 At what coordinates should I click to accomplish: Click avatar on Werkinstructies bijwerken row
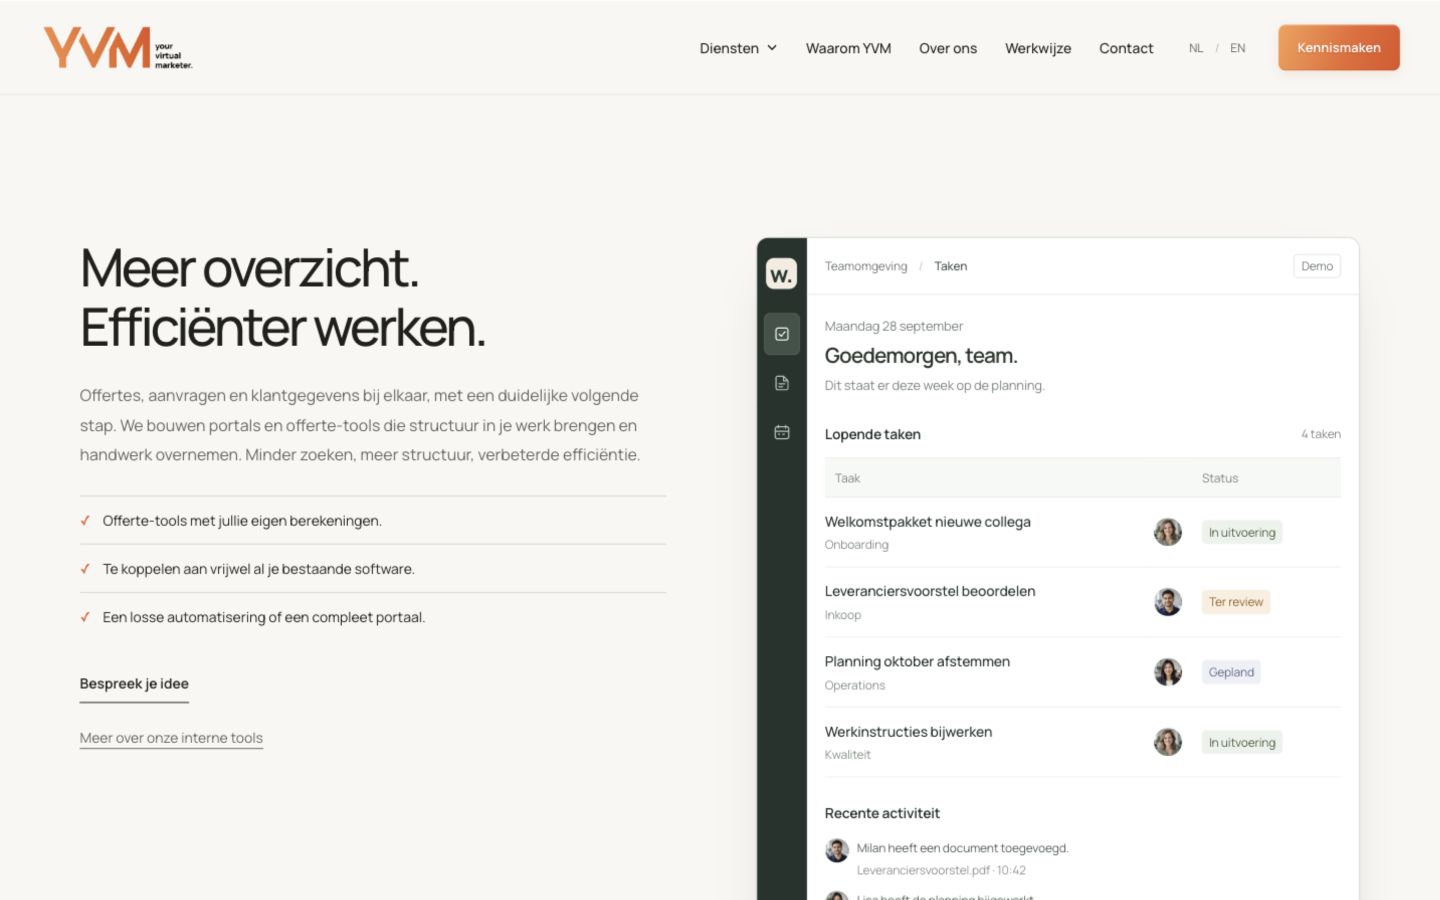pos(1168,742)
